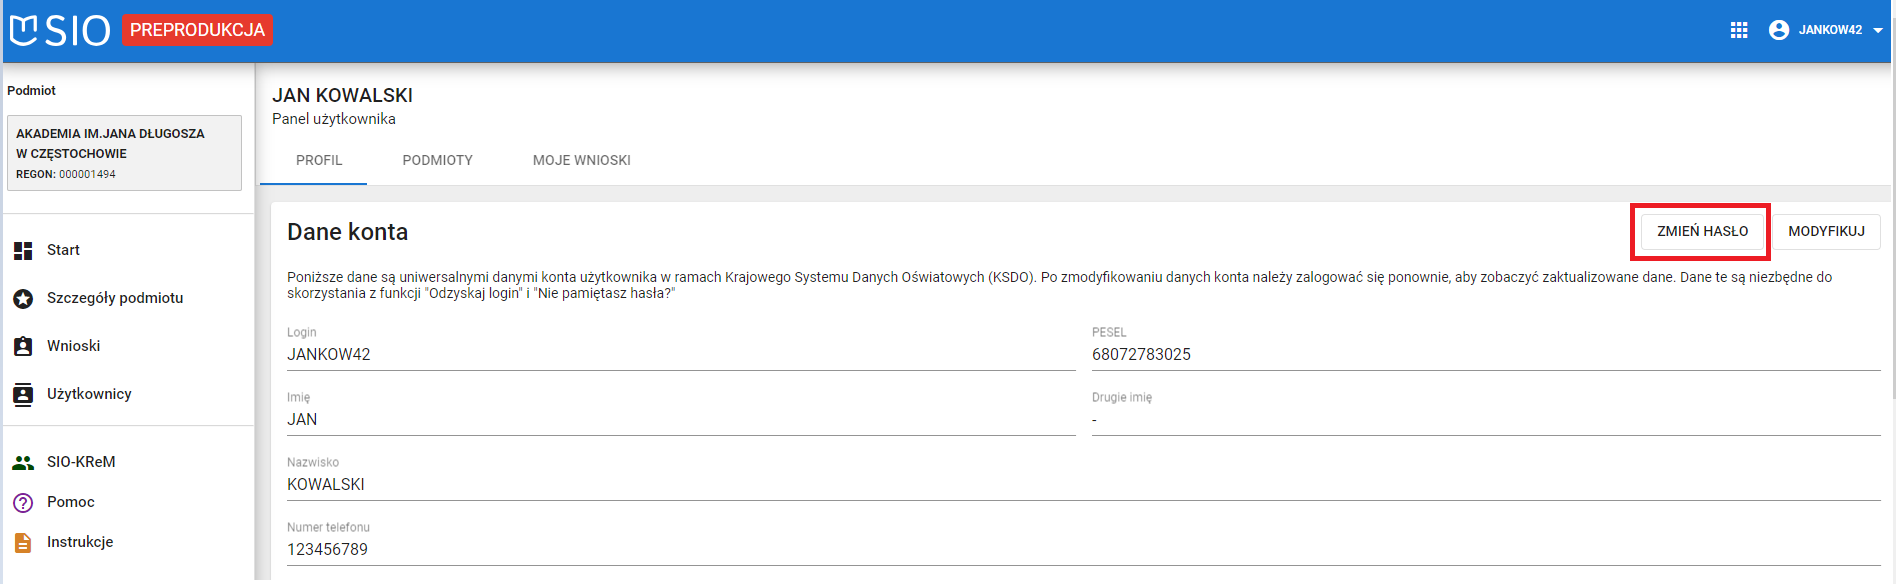Click the SIO shield logo icon
This screenshot has height=584, width=1896.
[x=23, y=30]
